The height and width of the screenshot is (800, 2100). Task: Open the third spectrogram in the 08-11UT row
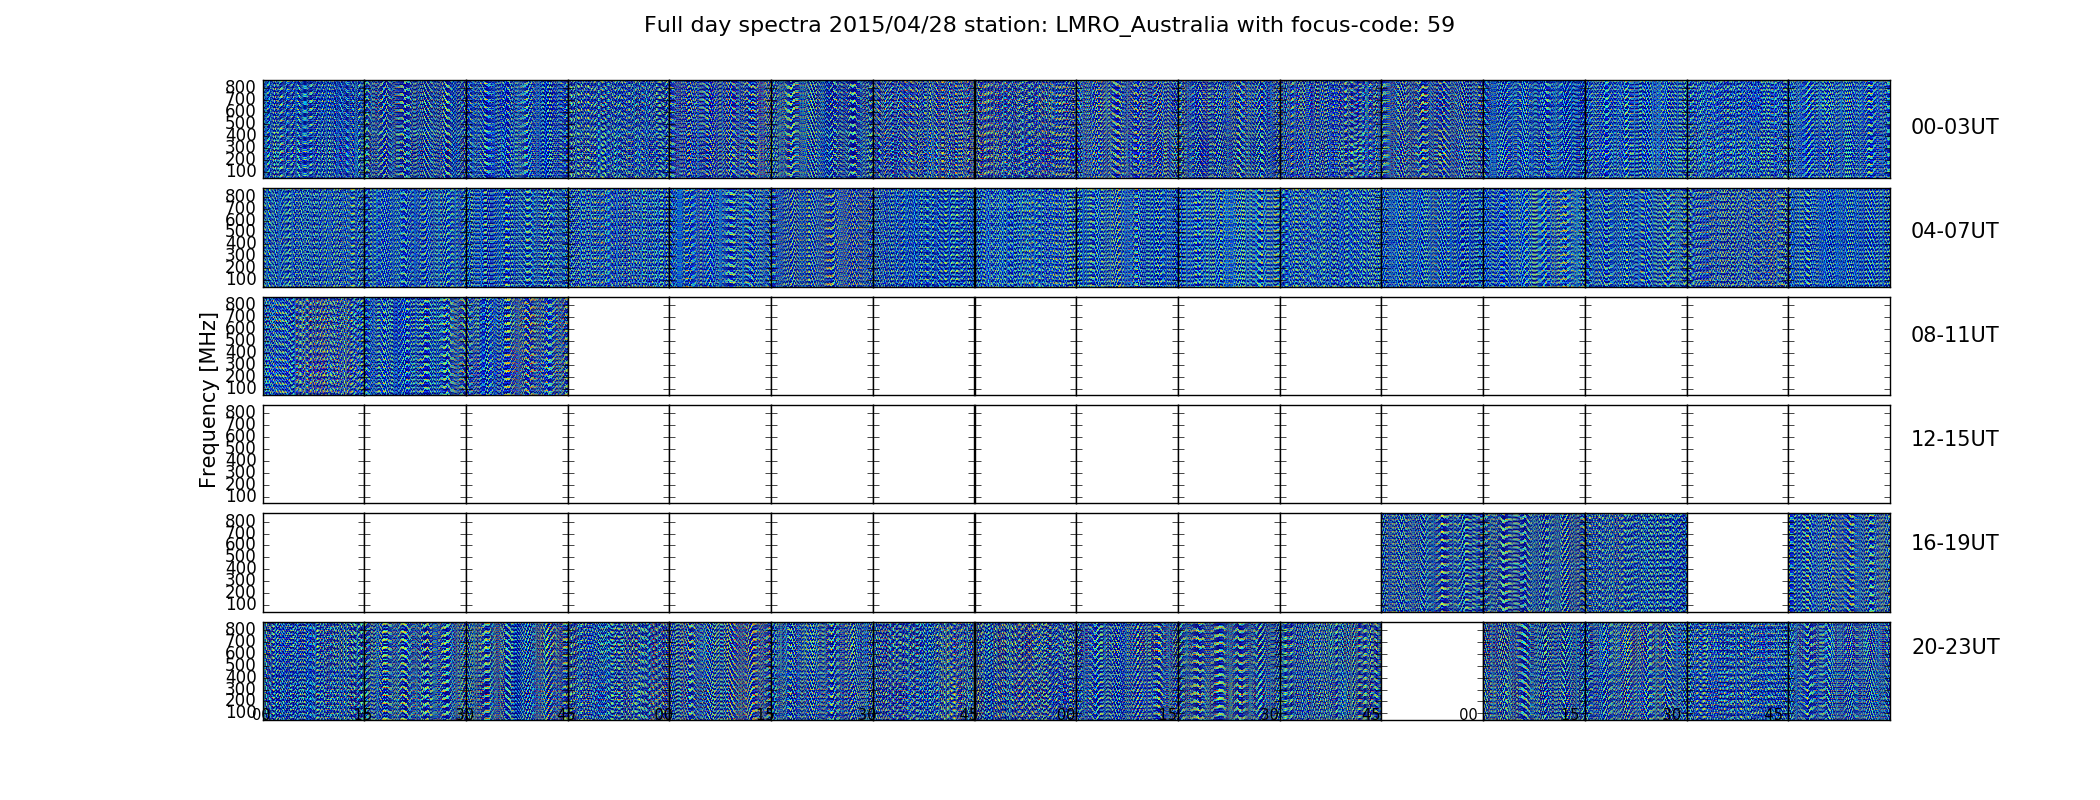pyautogui.click(x=517, y=346)
